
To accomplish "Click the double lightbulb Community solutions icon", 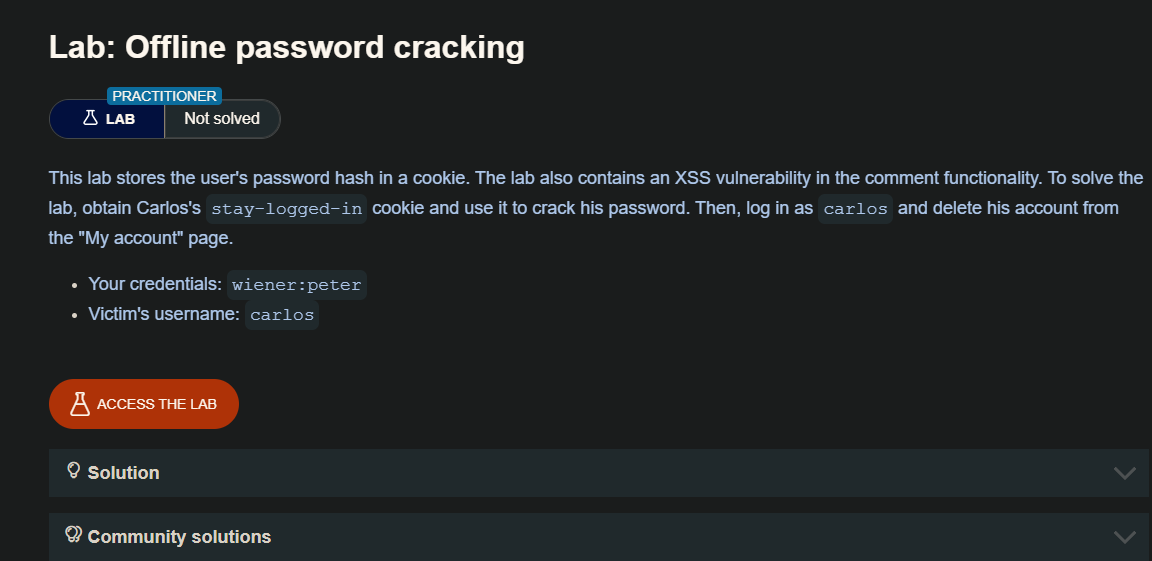I will (73, 535).
